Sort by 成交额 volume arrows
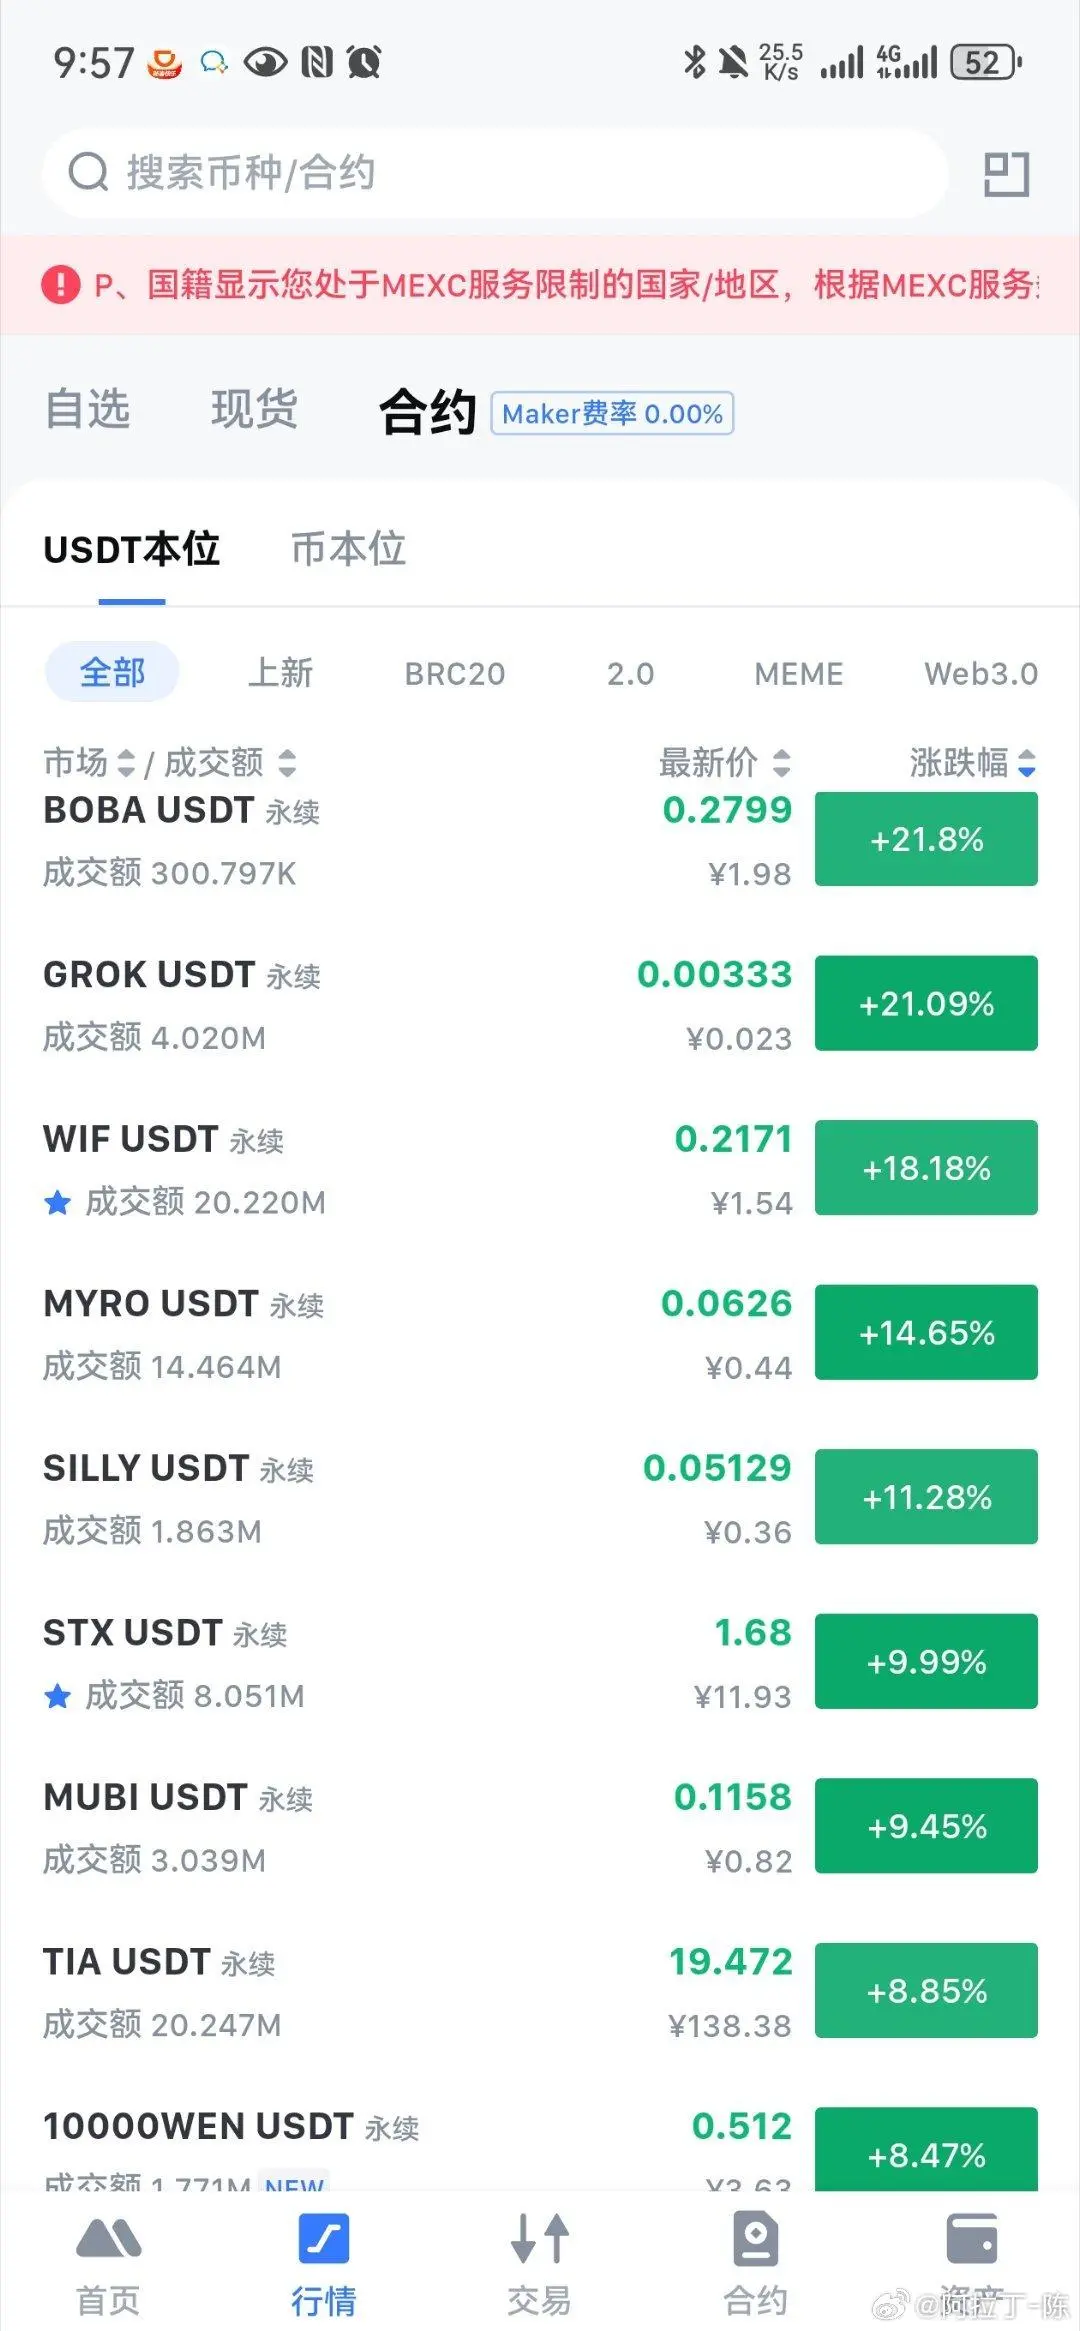The height and width of the screenshot is (2331, 1080). [x=287, y=763]
